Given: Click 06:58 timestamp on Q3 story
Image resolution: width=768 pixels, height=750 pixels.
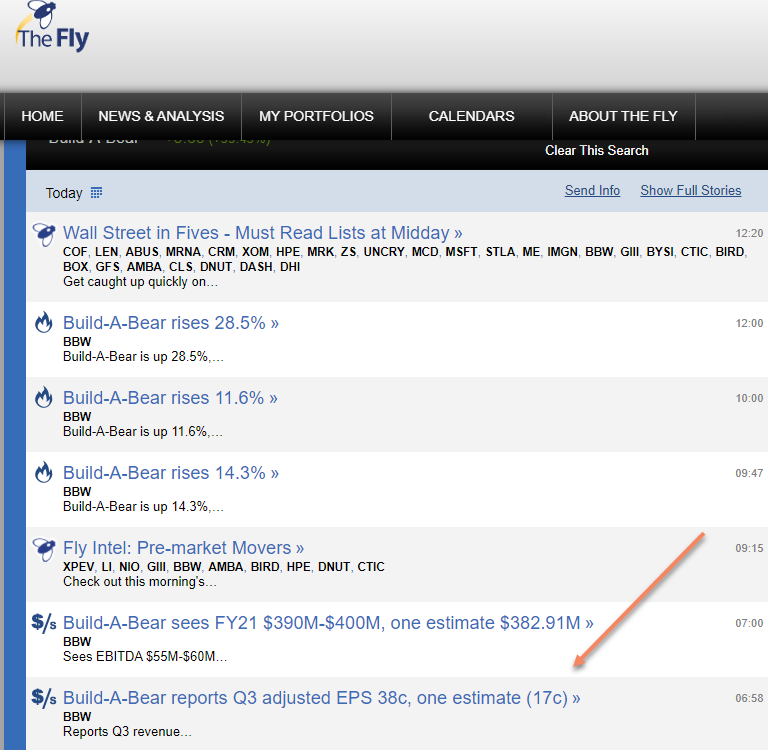Looking at the screenshot, I should point(749,698).
